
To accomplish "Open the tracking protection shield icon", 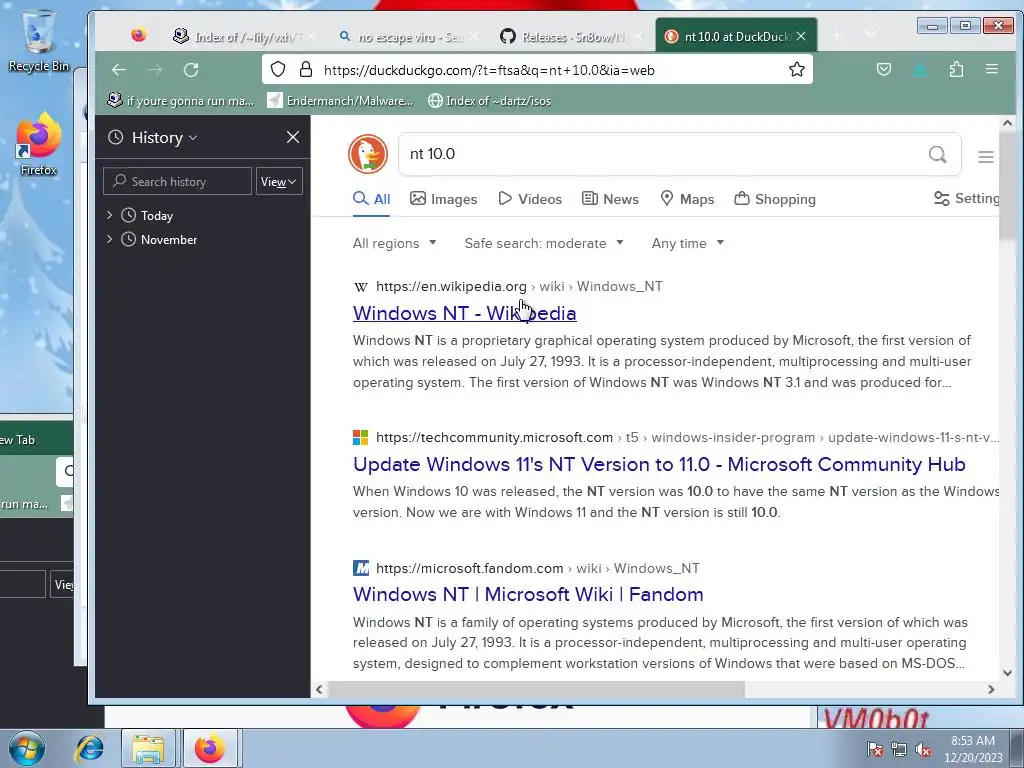I will pyautogui.click(x=278, y=70).
